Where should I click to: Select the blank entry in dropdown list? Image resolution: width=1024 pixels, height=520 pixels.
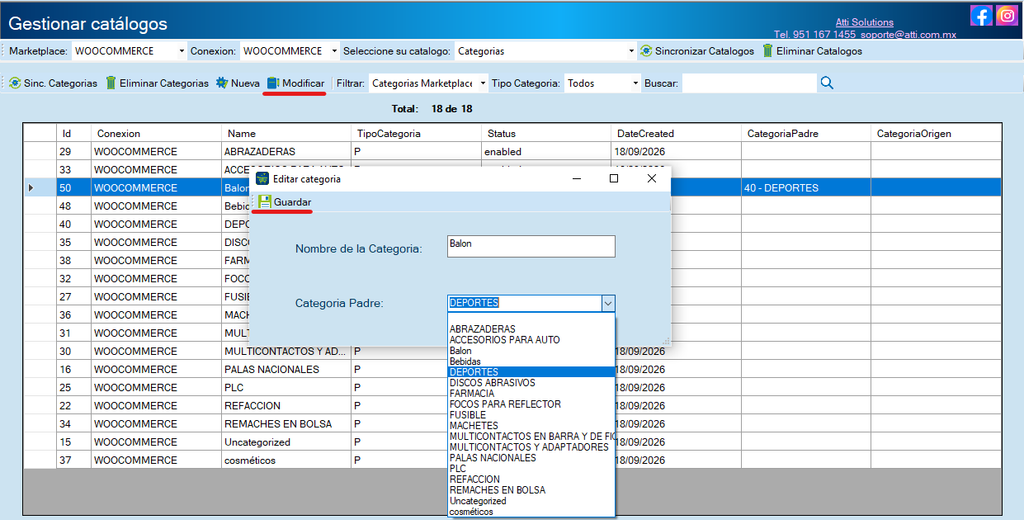click(x=532, y=319)
